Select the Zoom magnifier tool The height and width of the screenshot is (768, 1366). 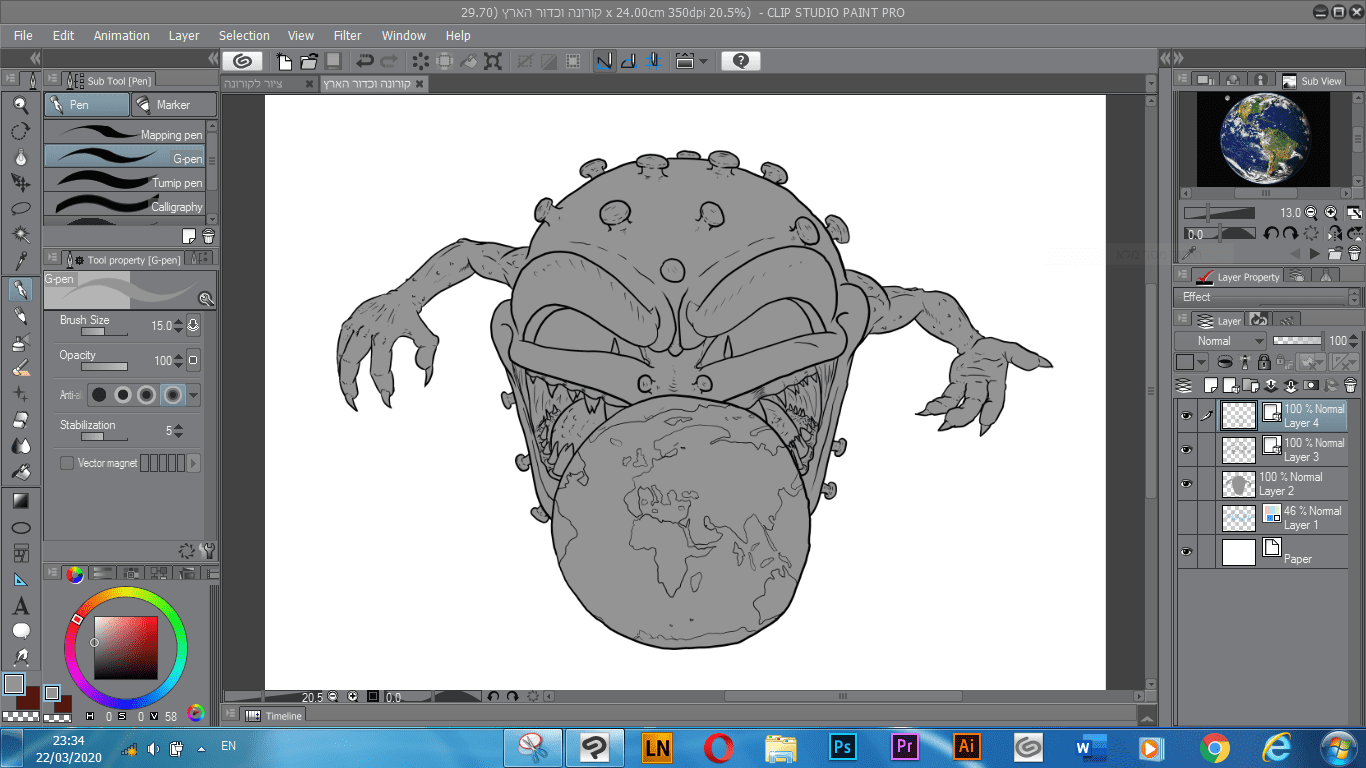tap(20, 105)
